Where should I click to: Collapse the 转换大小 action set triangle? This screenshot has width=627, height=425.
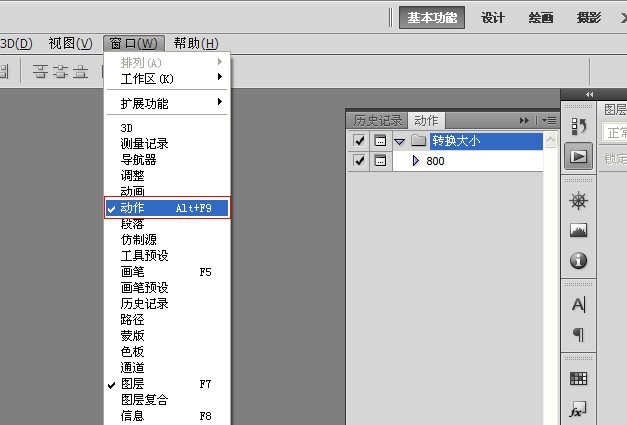point(399,141)
